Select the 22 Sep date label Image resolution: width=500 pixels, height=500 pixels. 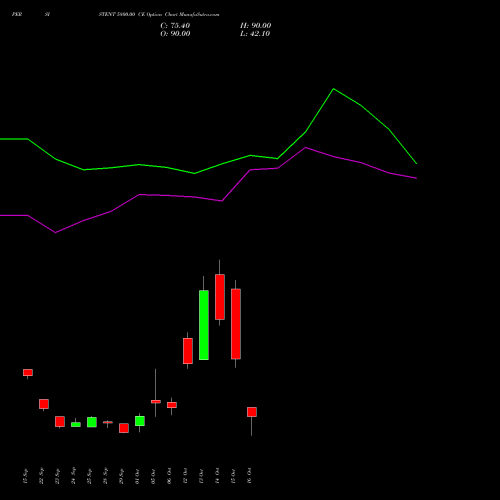pyautogui.click(x=41, y=476)
